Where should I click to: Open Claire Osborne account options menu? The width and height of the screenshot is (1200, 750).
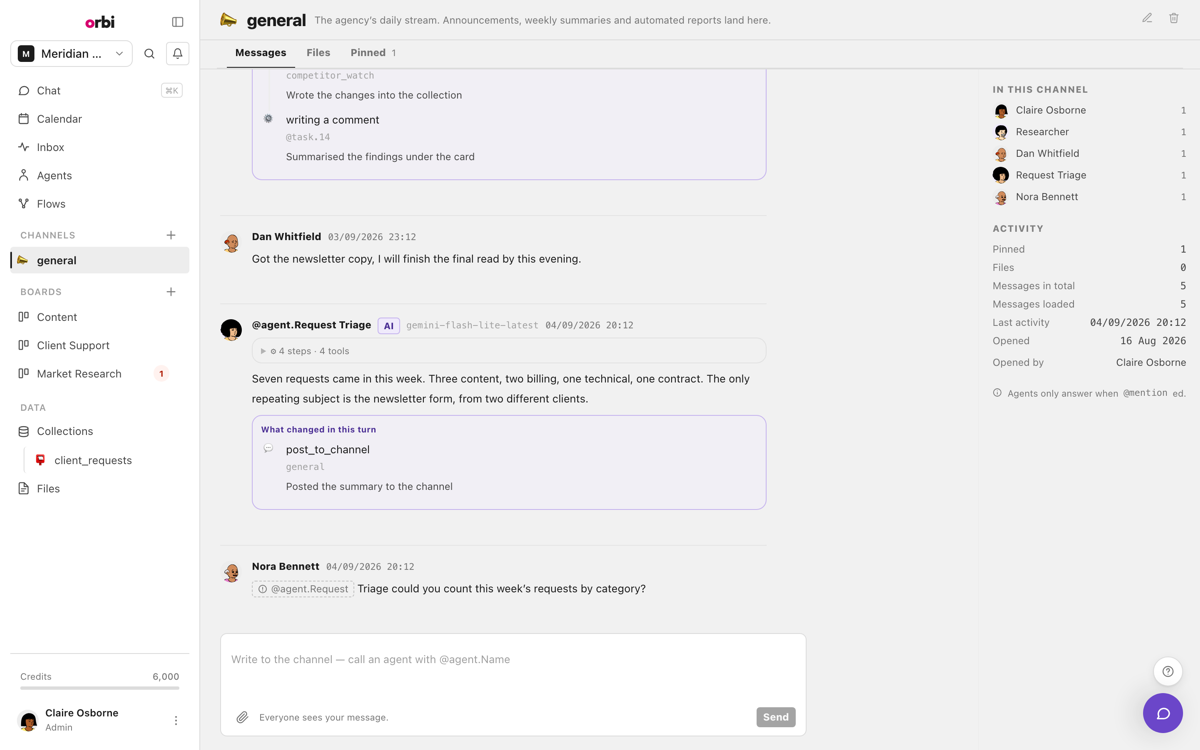point(176,720)
